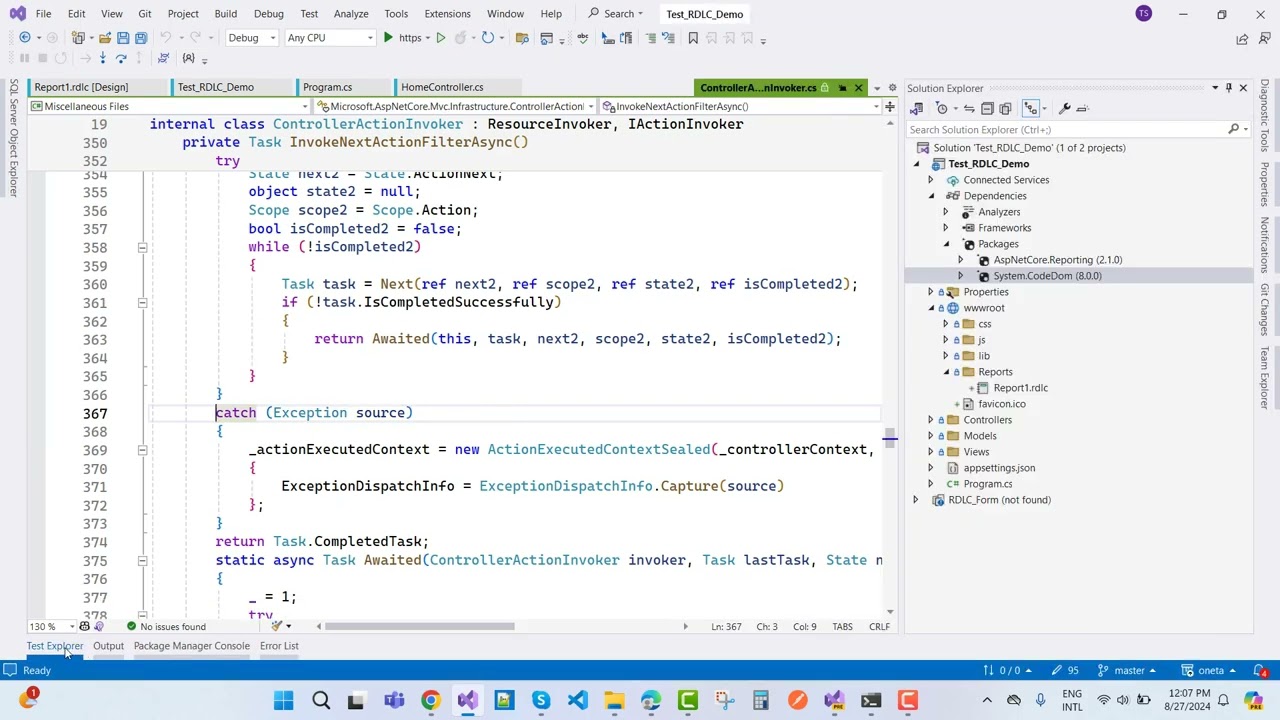Open the Build menu

(x=225, y=14)
